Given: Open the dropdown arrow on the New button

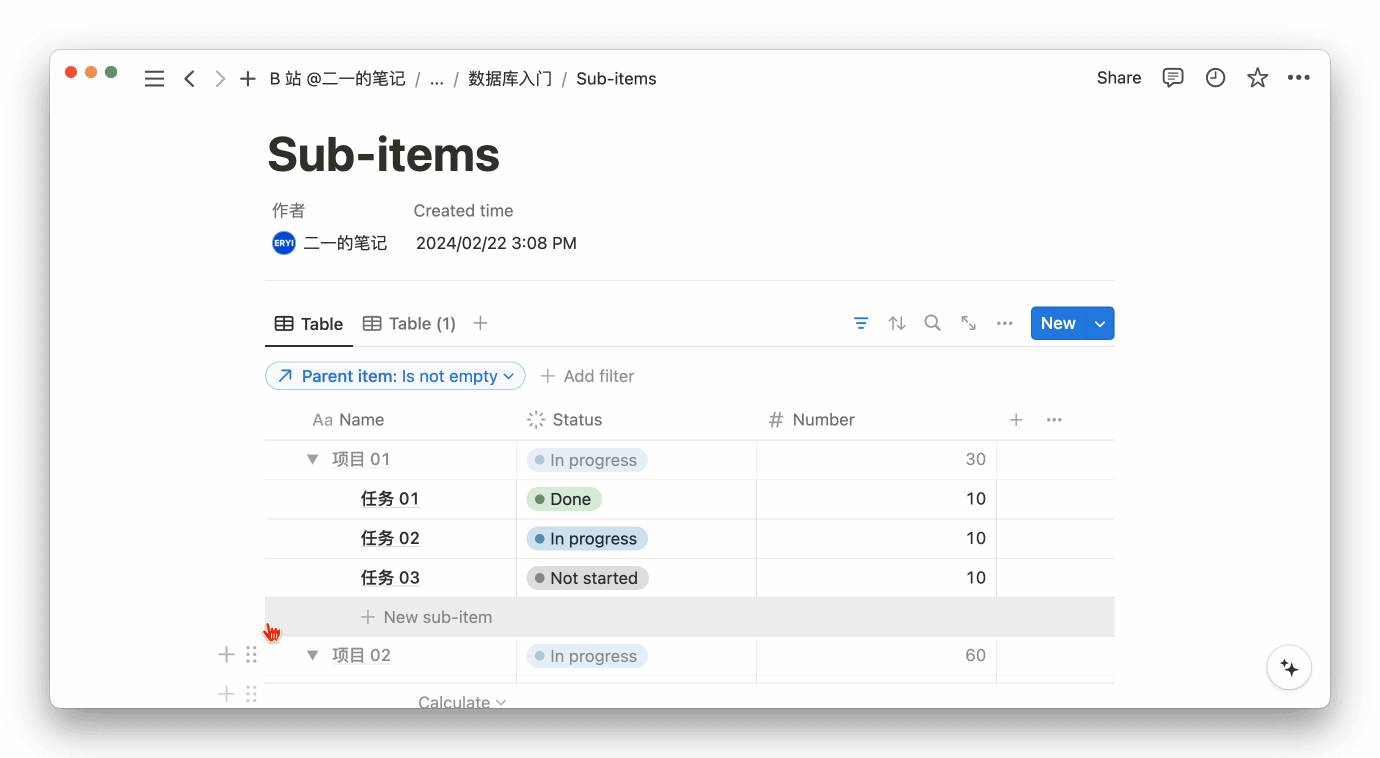Looking at the screenshot, I should tap(1101, 323).
